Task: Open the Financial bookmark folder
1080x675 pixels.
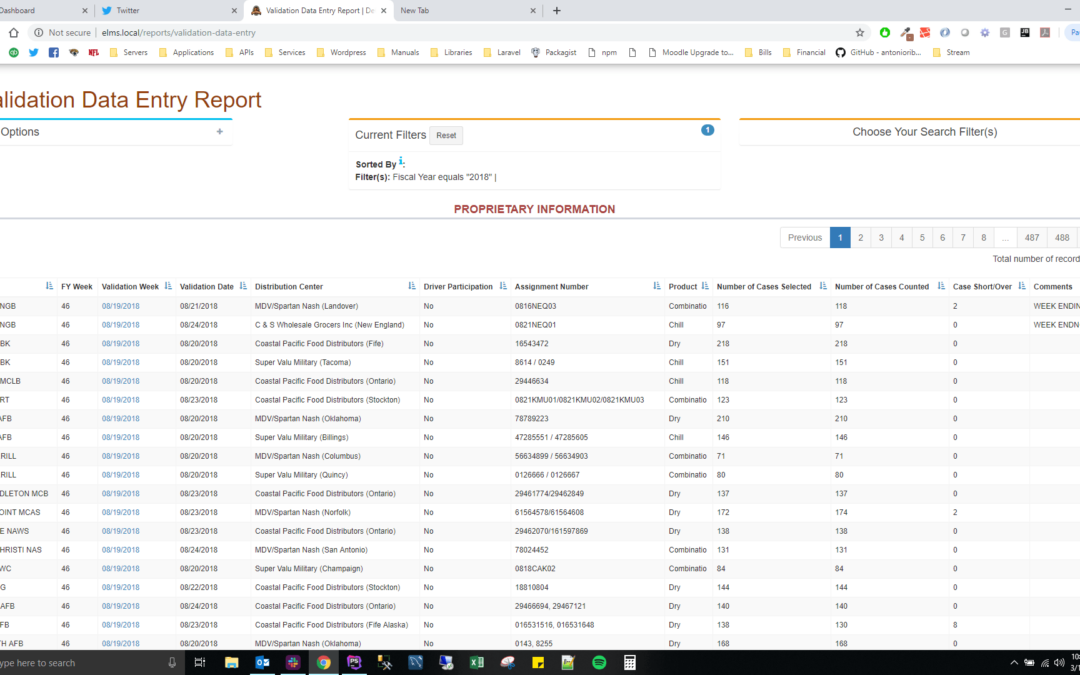Action: pyautogui.click(x=804, y=52)
